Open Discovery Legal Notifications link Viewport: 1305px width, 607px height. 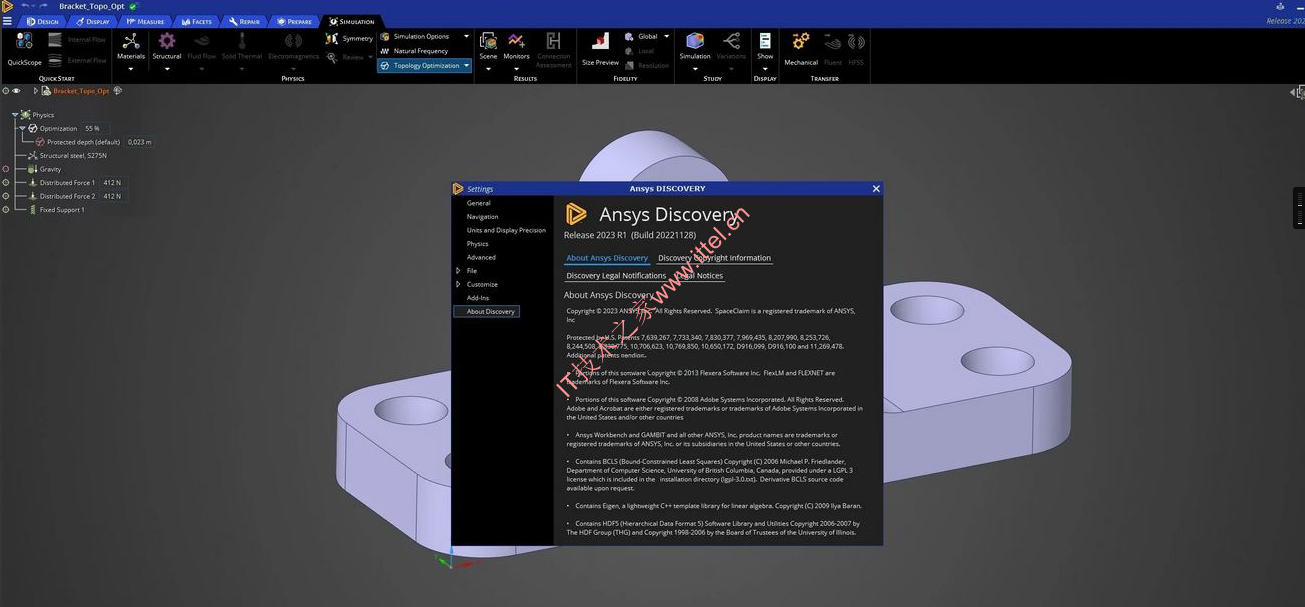tap(616, 276)
